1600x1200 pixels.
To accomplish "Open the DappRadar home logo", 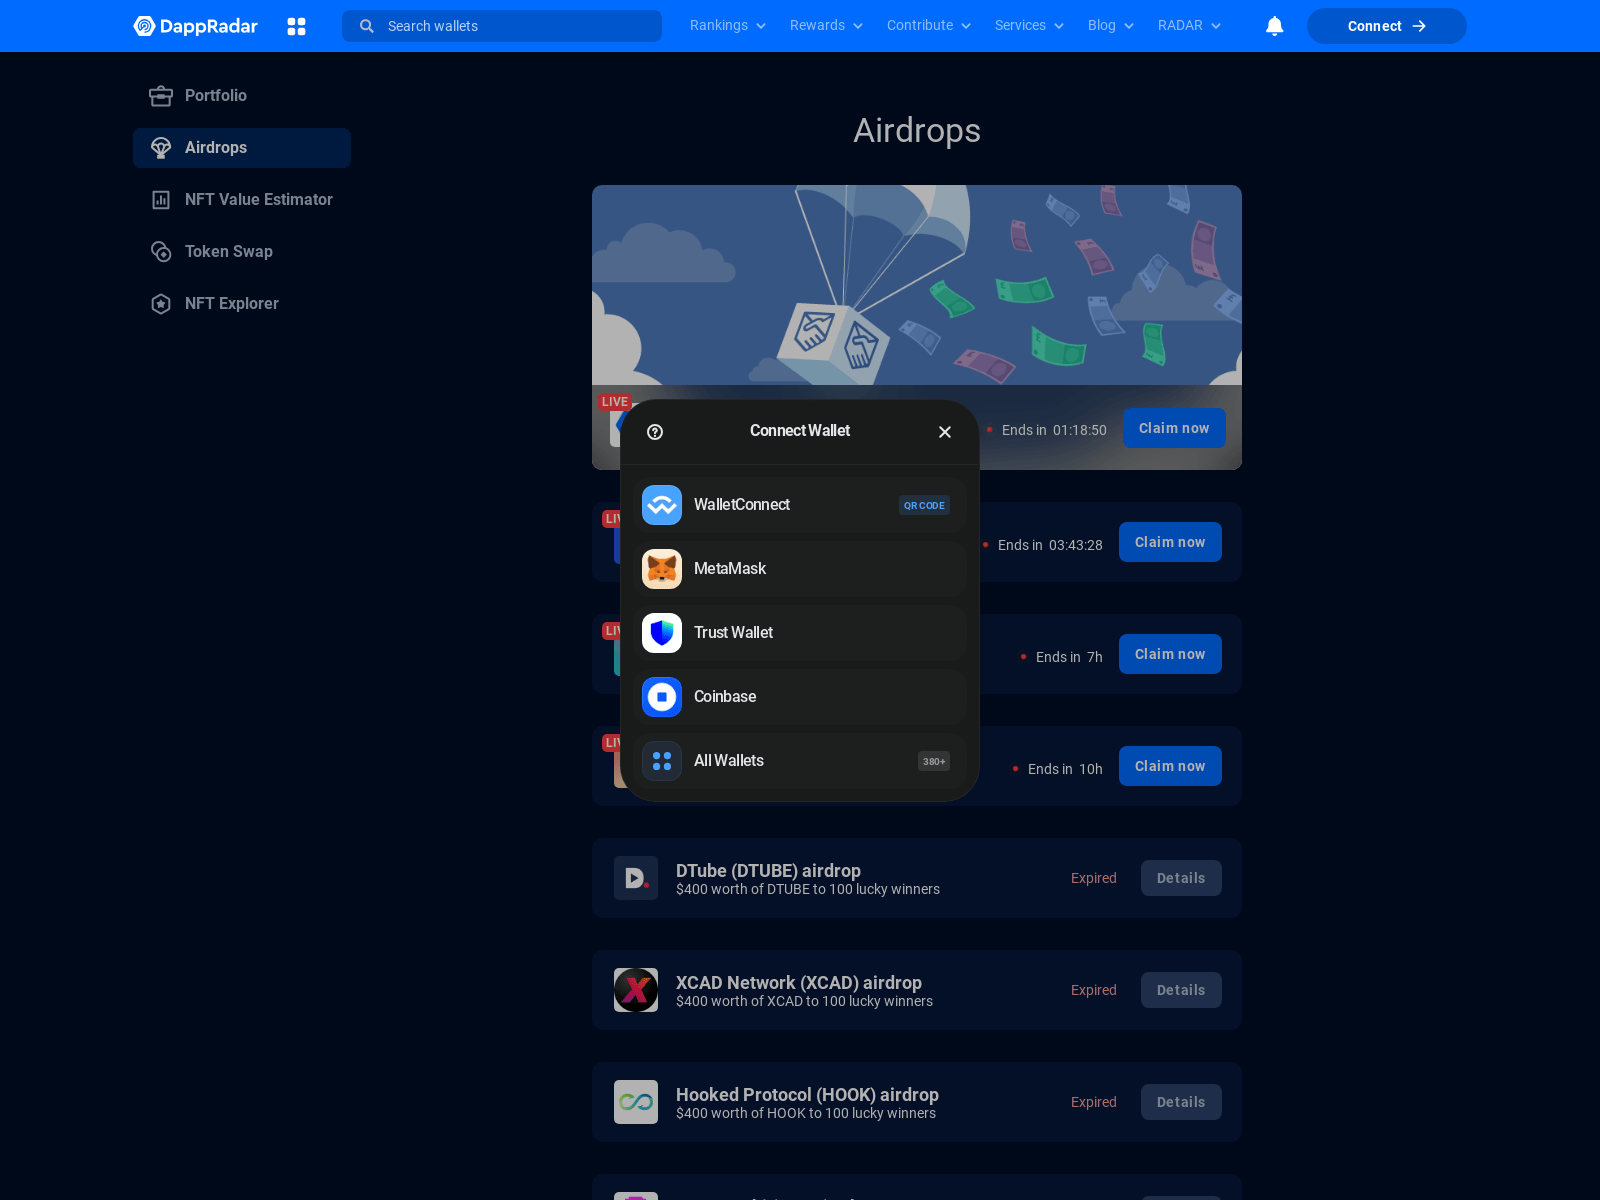I will pos(195,26).
